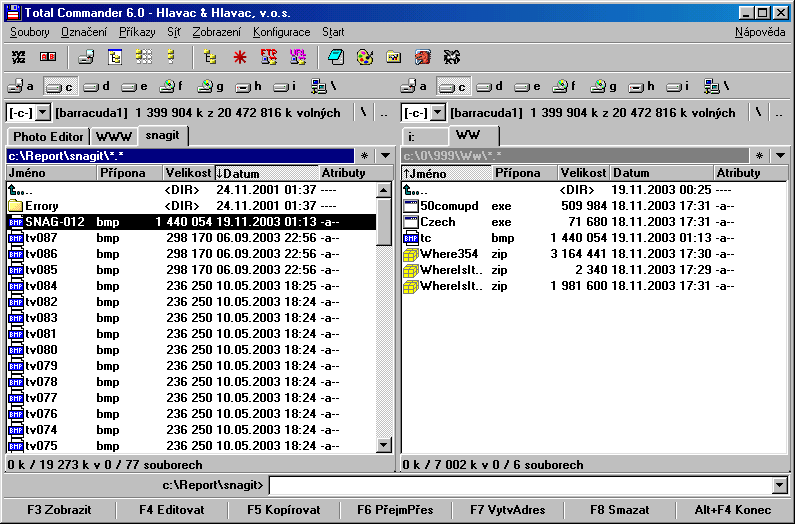Open the Soubory menu
Viewport: 795px width, 524px height.
(29, 32)
